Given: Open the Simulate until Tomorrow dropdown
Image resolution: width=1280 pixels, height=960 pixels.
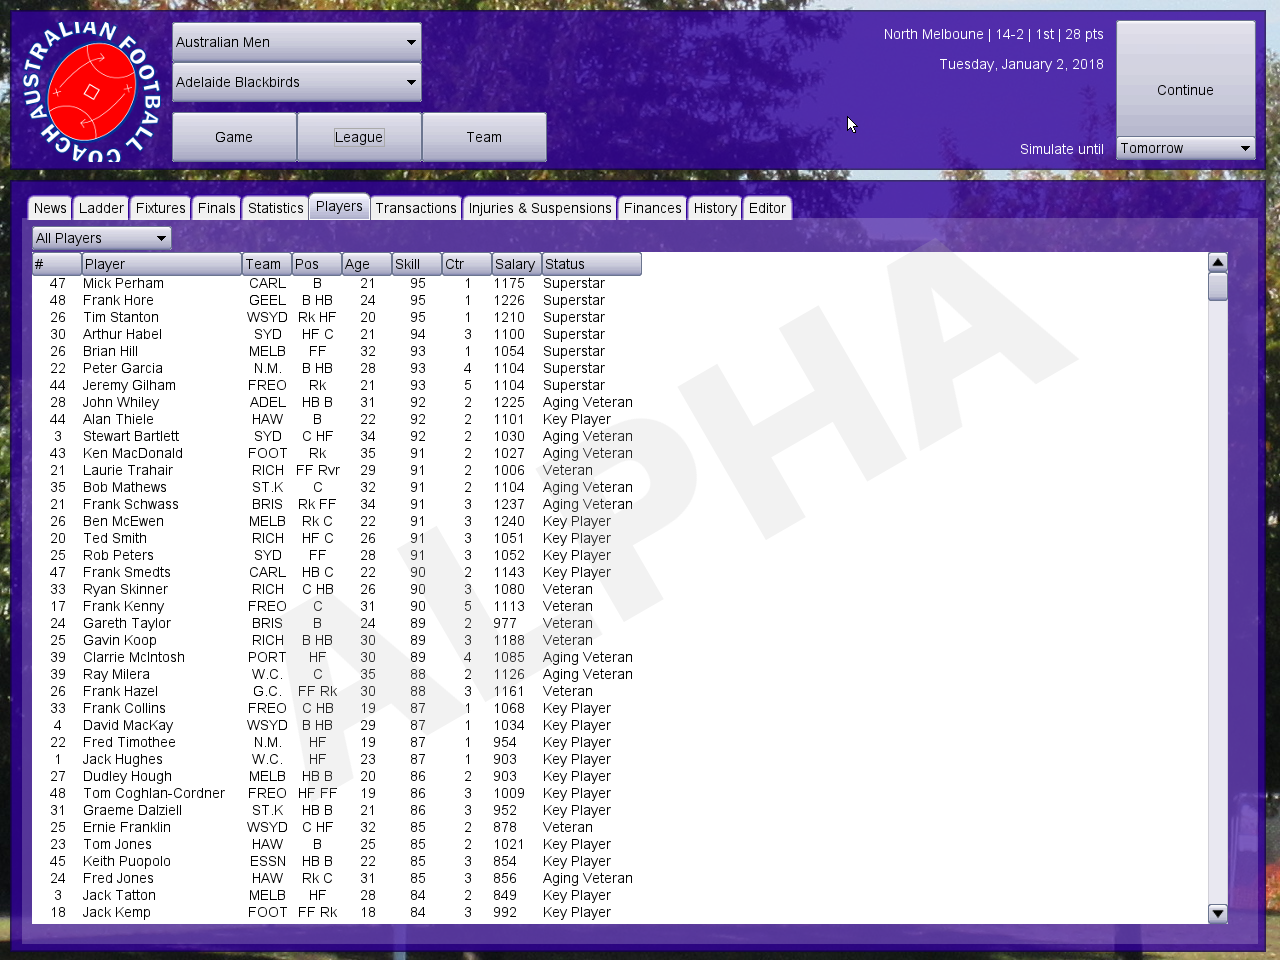Looking at the screenshot, I should pyautogui.click(x=1185, y=148).
